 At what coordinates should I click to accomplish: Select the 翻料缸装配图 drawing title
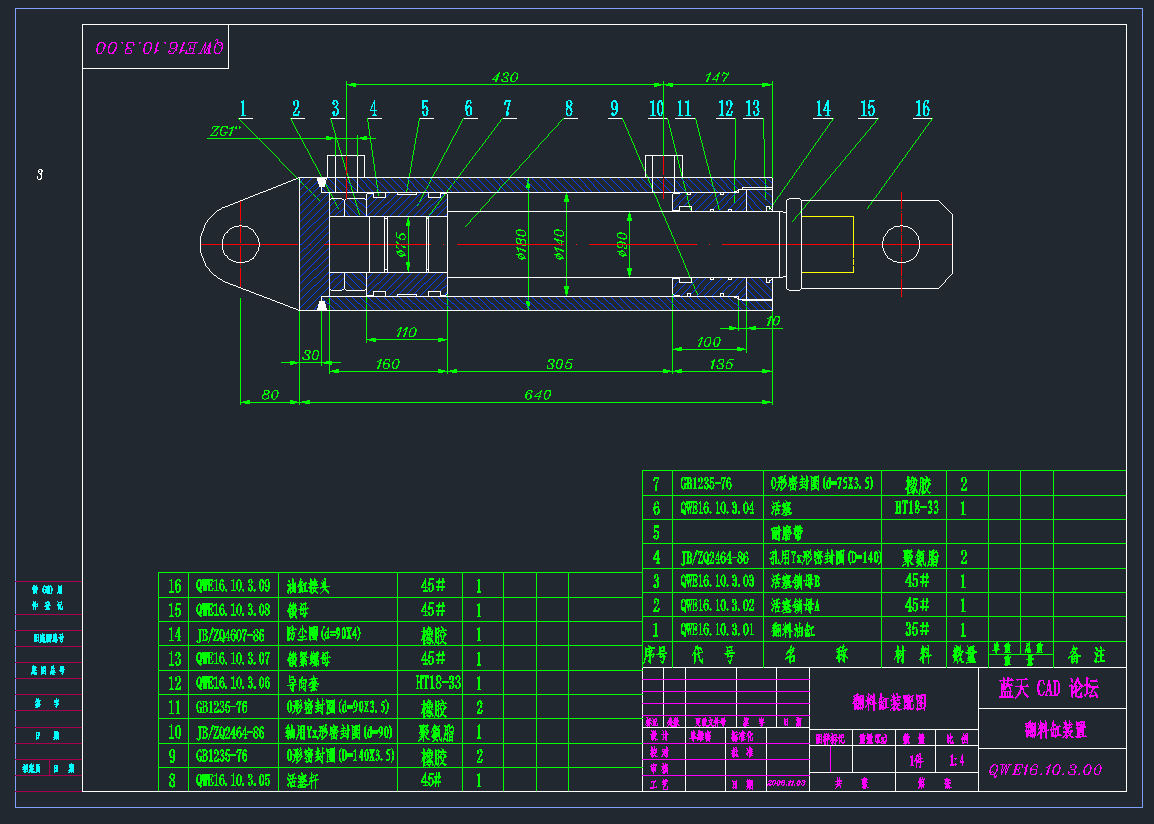(x=889, y=703)
